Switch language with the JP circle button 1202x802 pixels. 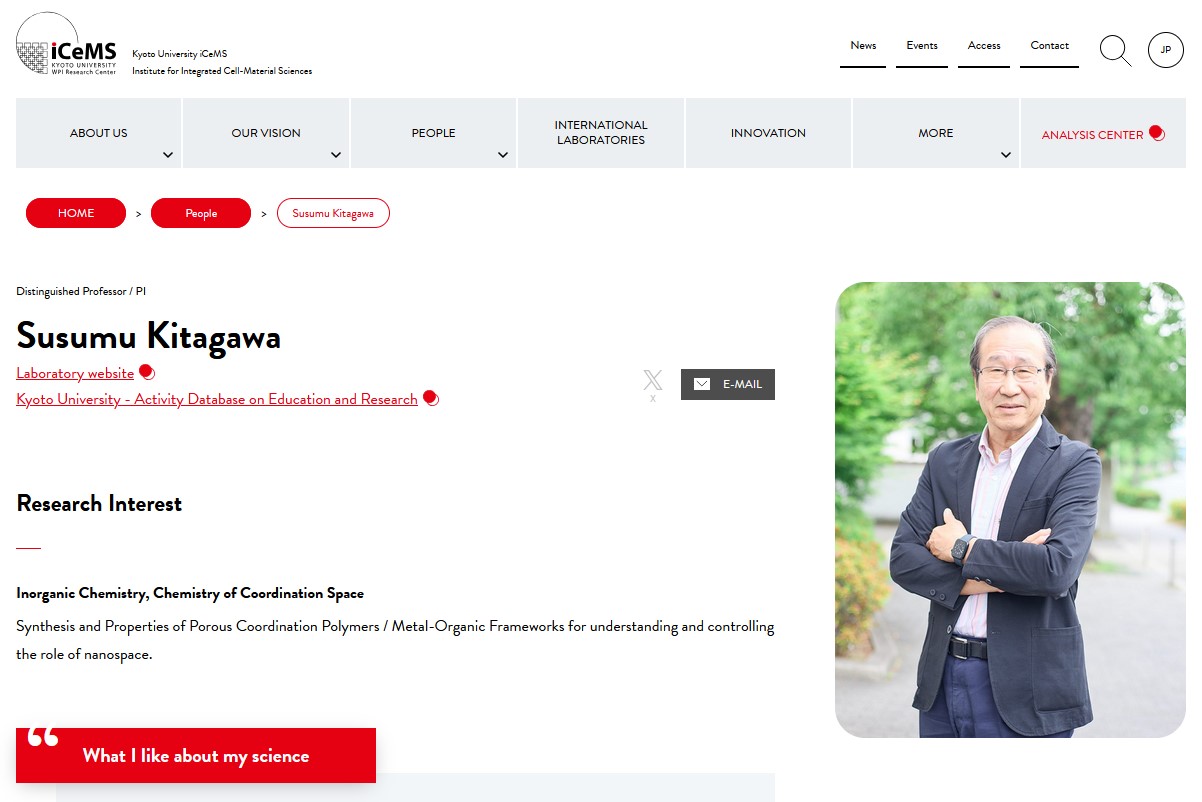(x=1165, y=50)
